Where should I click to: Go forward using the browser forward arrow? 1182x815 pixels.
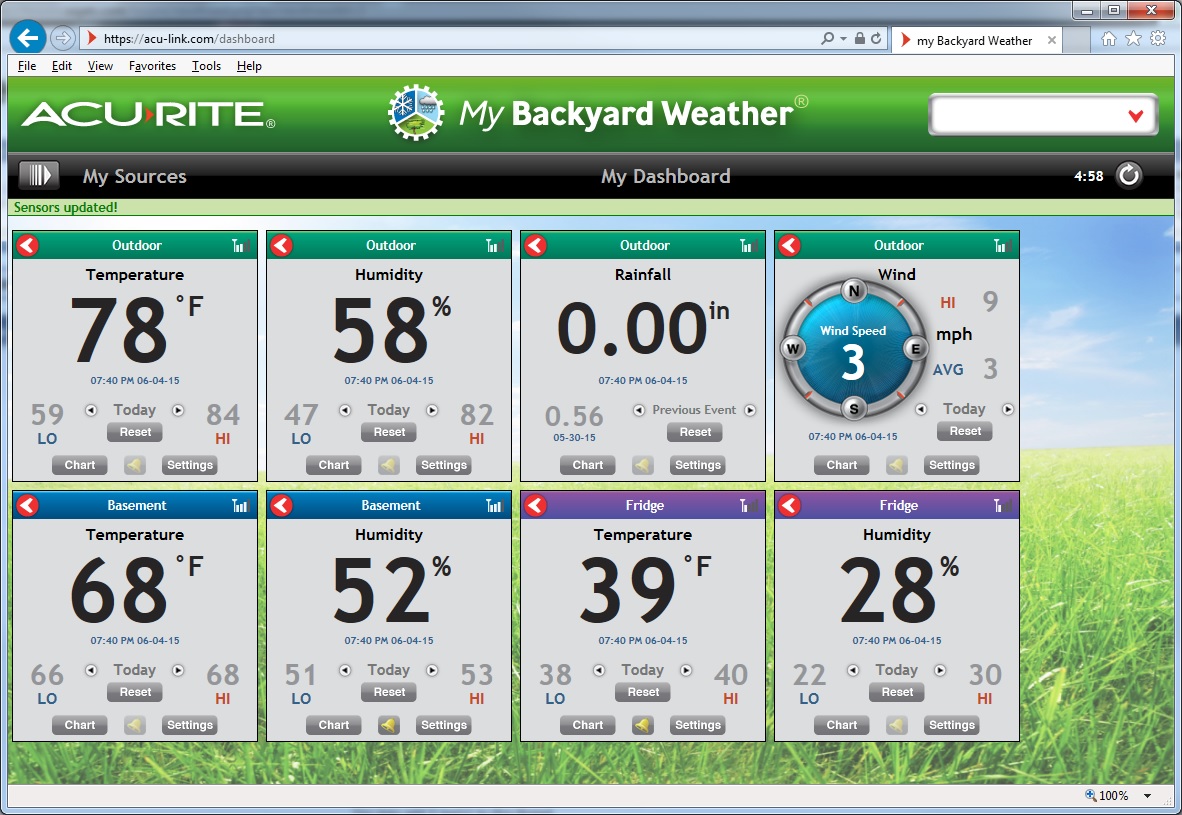point(63,38)
